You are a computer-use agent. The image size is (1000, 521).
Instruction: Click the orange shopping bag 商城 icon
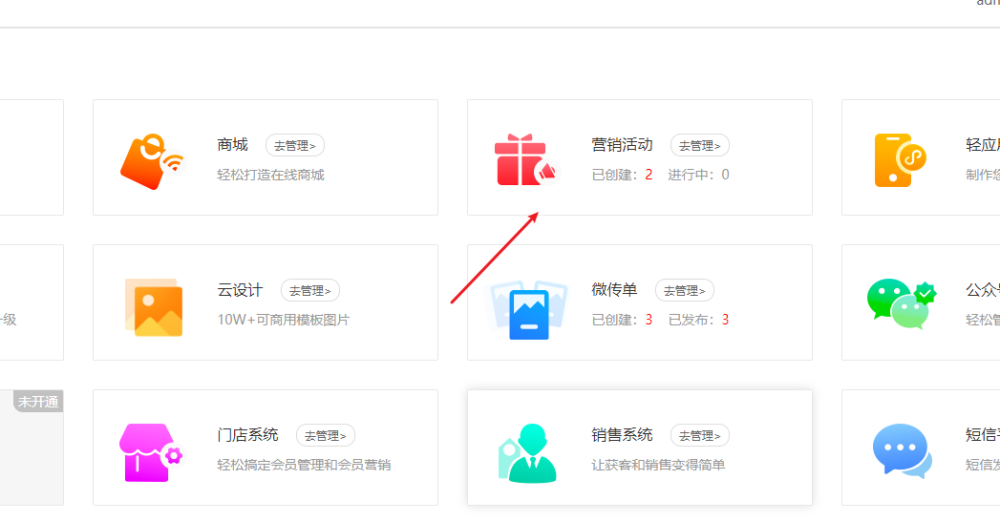152,161
